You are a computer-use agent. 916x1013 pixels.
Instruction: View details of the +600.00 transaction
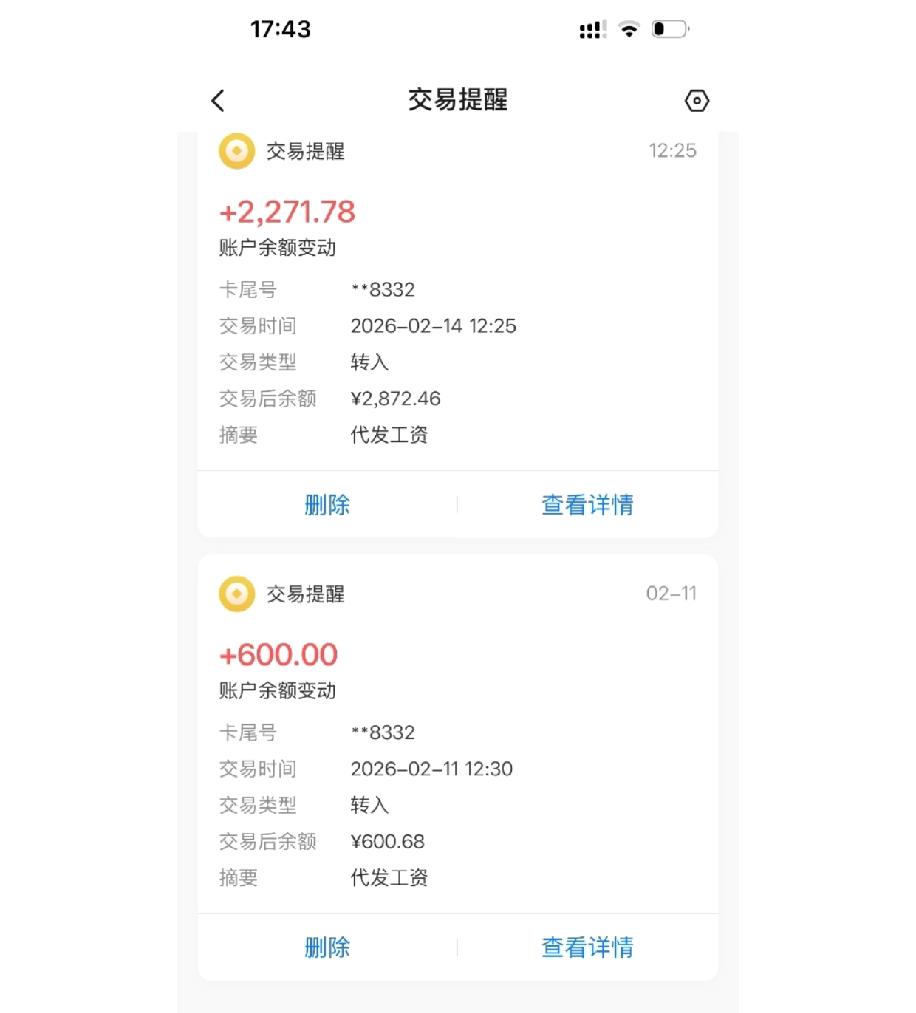click(587, 948)
